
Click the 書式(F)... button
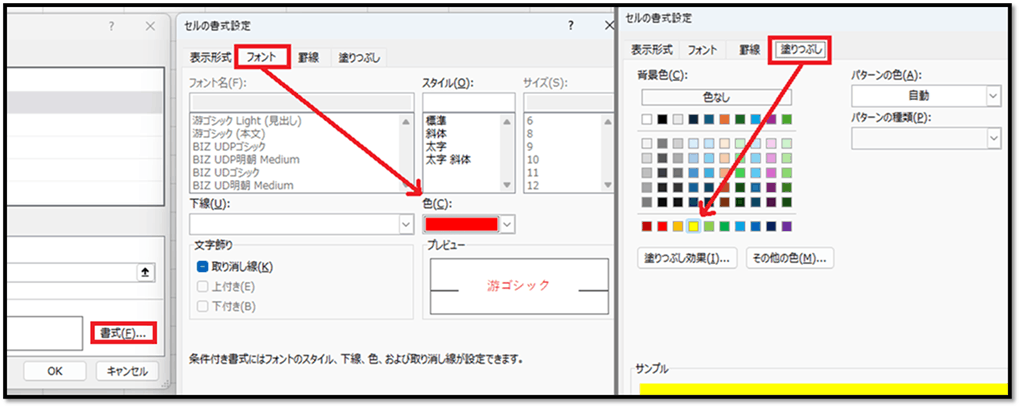123,333
